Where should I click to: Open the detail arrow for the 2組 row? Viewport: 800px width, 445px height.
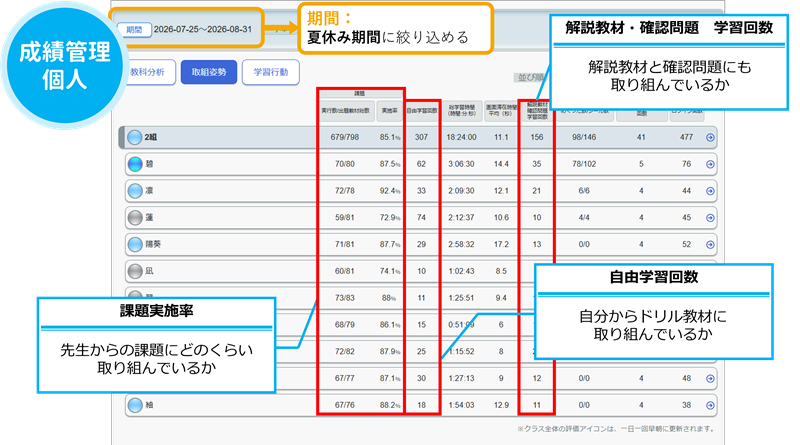coord(710,137)
